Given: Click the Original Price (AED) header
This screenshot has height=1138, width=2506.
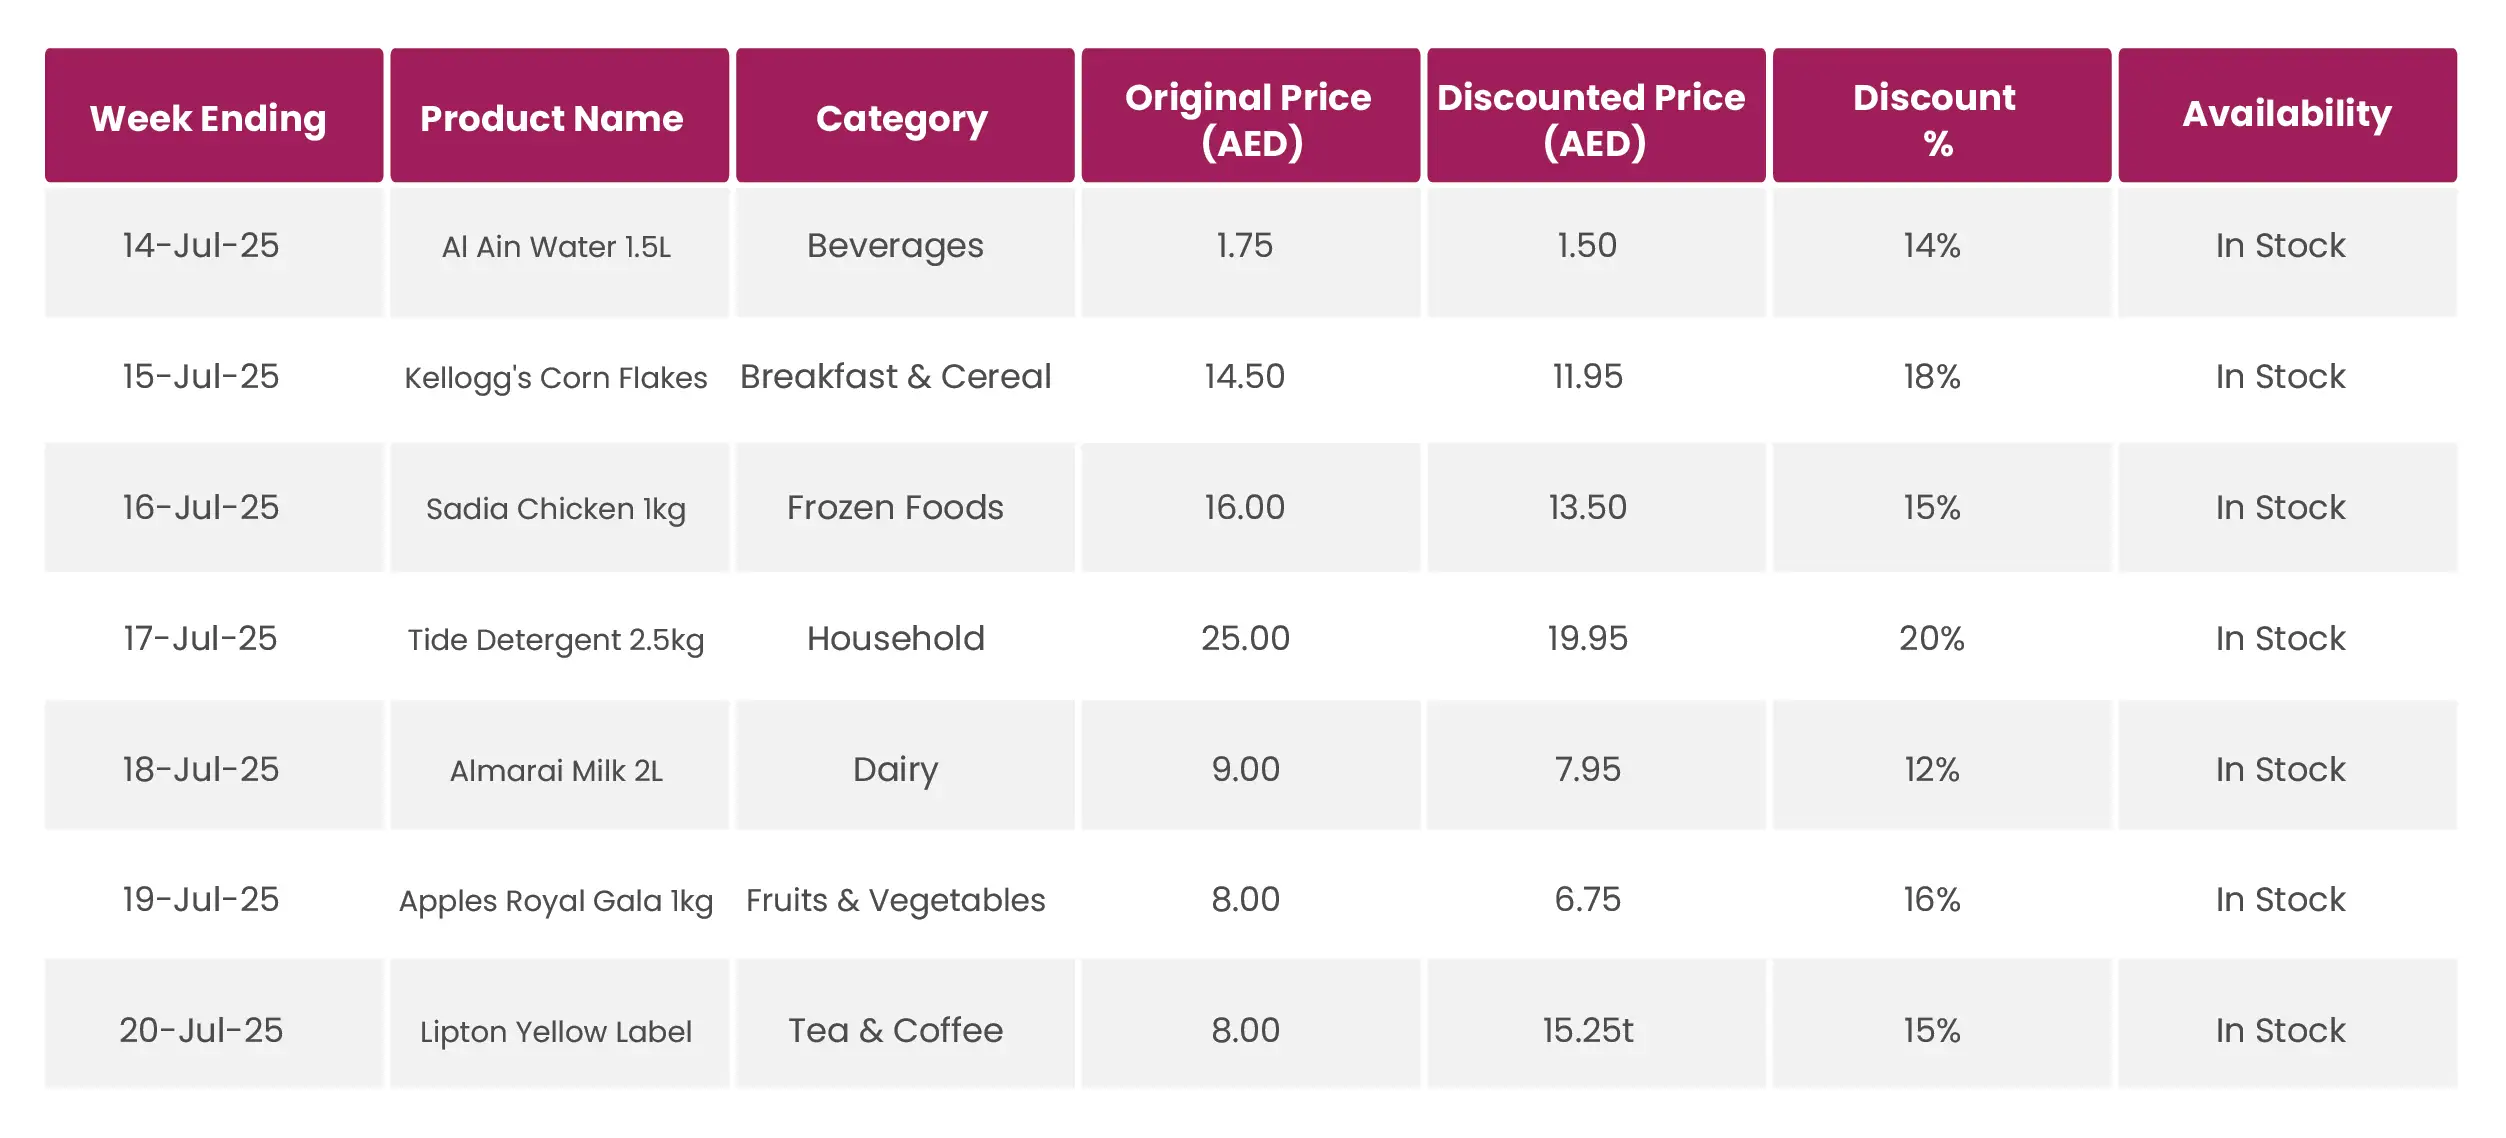Looking at the screenshot, I should [1249, 117].
